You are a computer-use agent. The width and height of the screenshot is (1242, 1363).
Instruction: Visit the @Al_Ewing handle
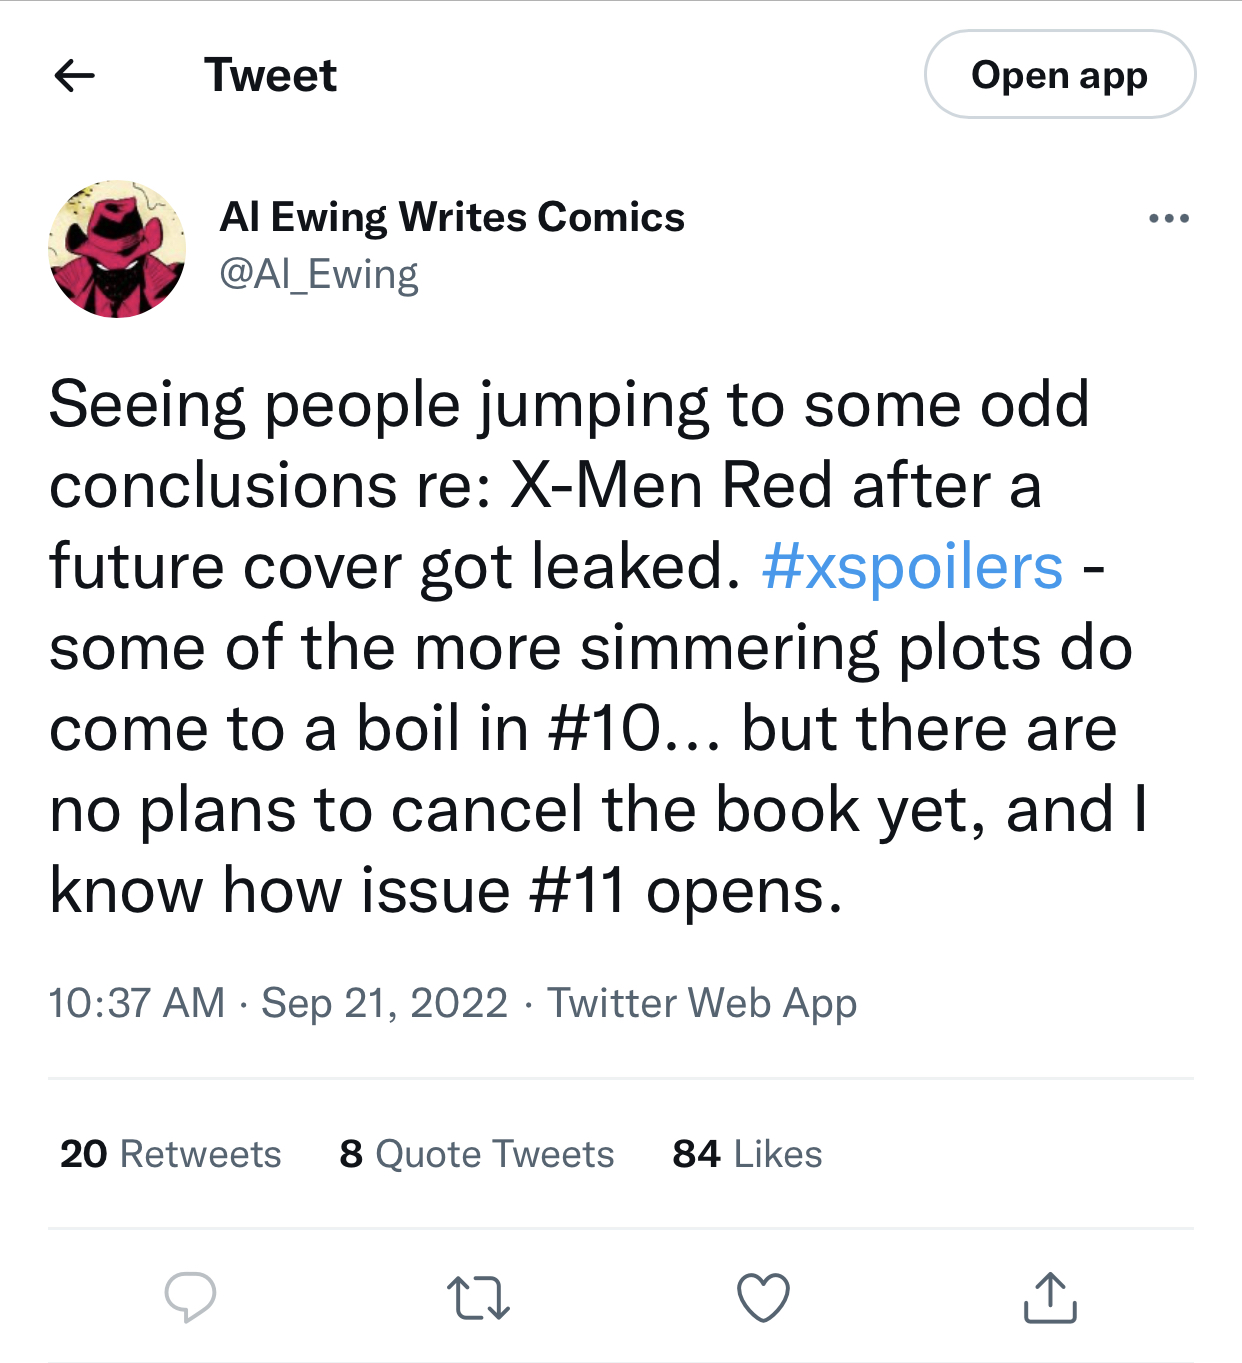point(319,274)
